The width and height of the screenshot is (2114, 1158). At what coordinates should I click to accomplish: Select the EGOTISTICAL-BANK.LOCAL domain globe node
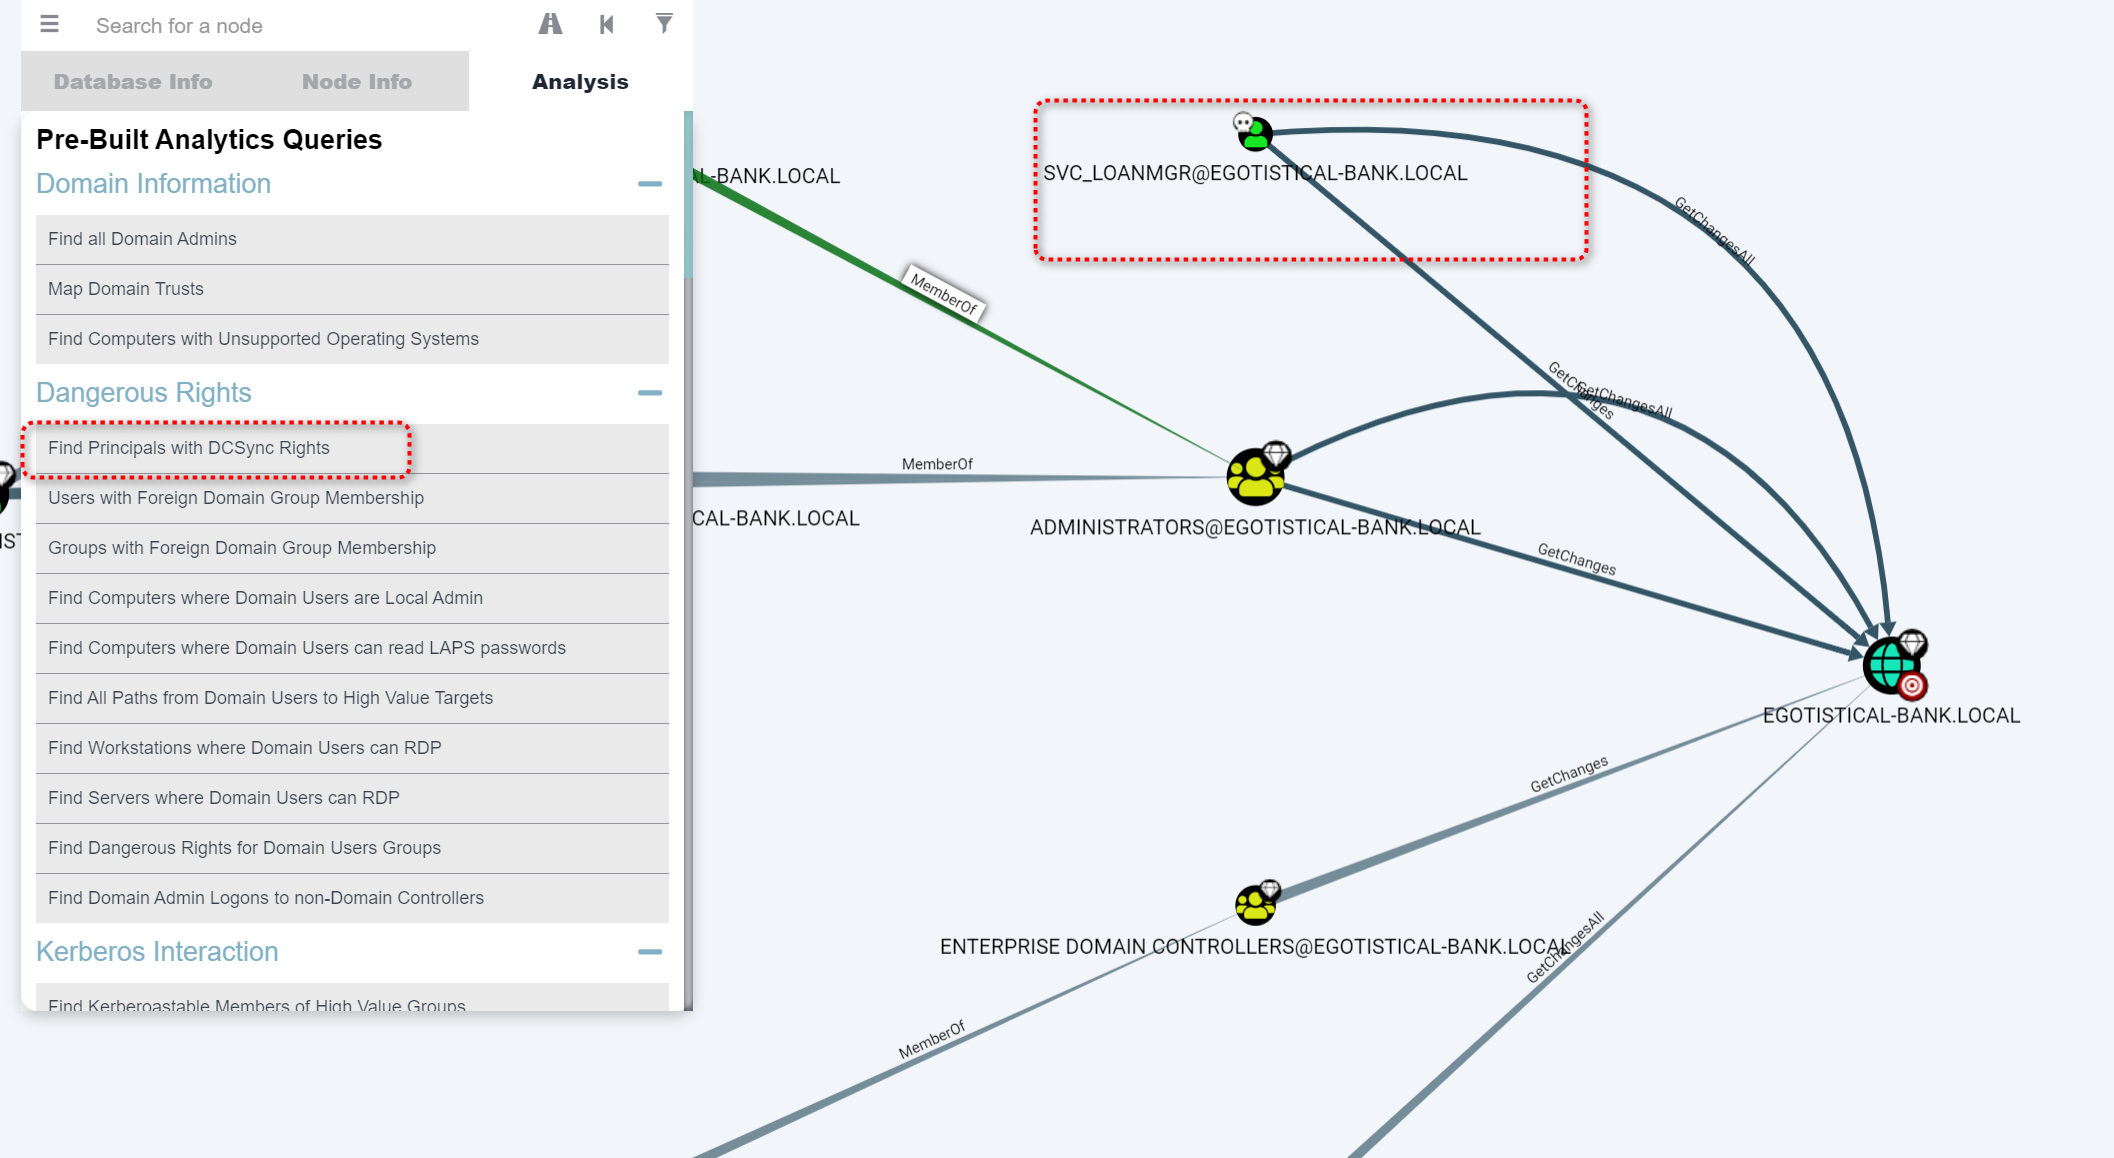[1892, 664]
